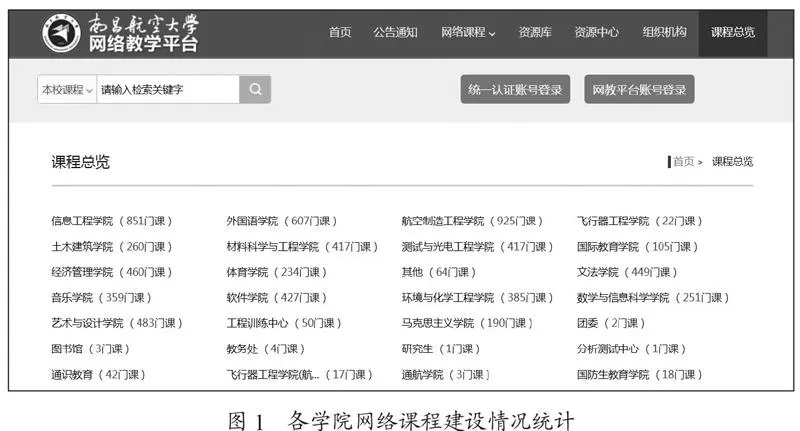Open 艺术与设计学院 (483门课)
This screenshot has height=431, width=800.
pyautogui.click(x=117, y=323)
